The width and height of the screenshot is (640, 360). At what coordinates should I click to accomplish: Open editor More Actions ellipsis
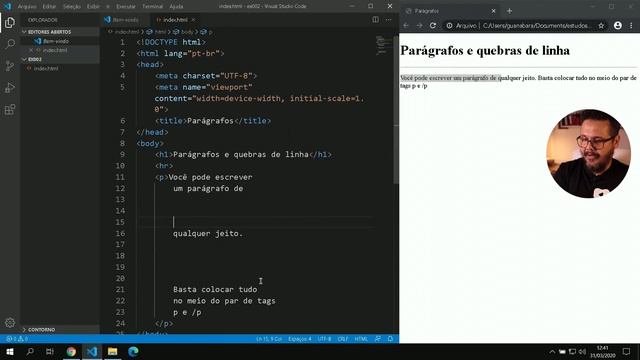(x=389, y=20)
